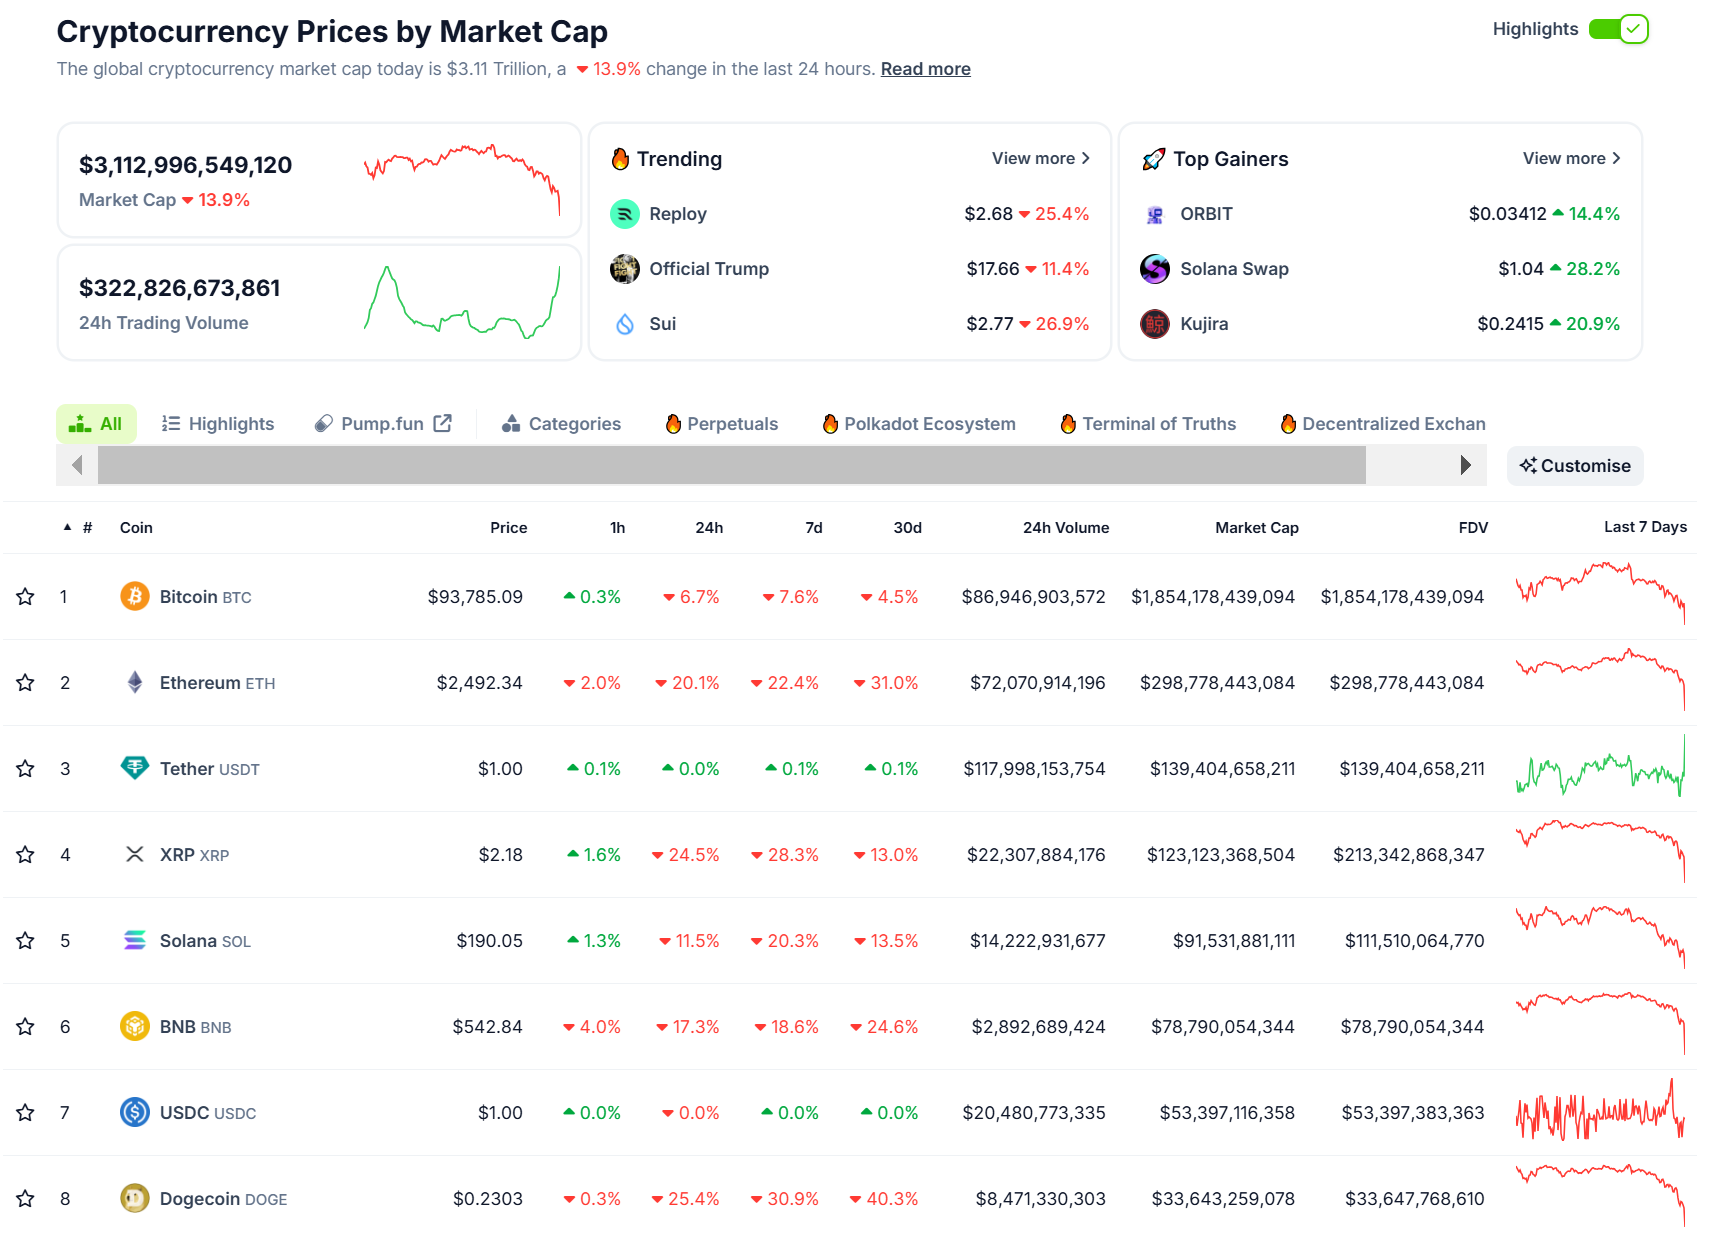This screenshot has width=1711, height=1235.
Task: Open the Polkadot Ecosystem tab
Action: (x=919, y=424)
